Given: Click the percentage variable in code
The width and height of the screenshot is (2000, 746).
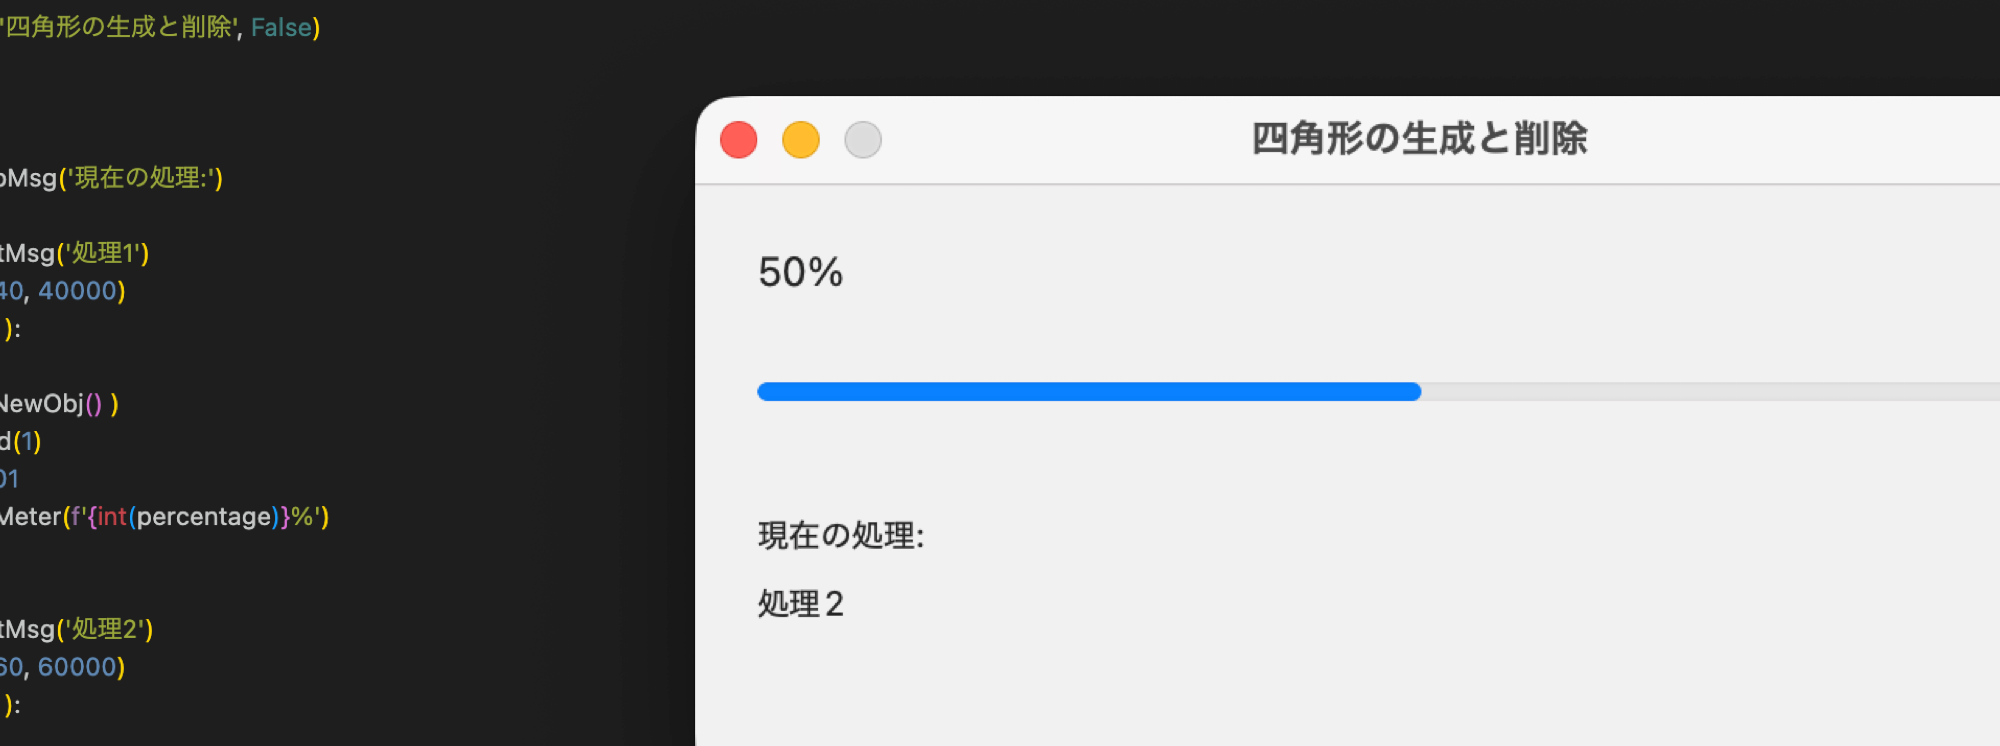Looking at the screenshot, I should click(204, 517).
